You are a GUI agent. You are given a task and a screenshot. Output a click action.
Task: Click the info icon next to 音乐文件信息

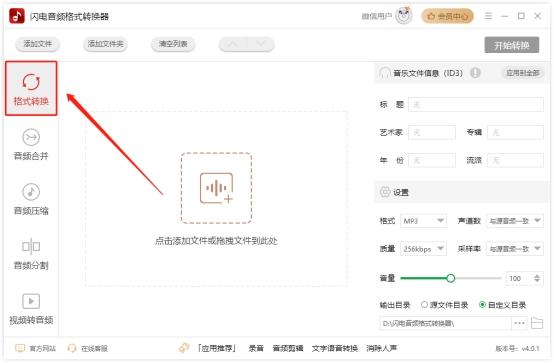pyautogui.click(x=475, y=73)
